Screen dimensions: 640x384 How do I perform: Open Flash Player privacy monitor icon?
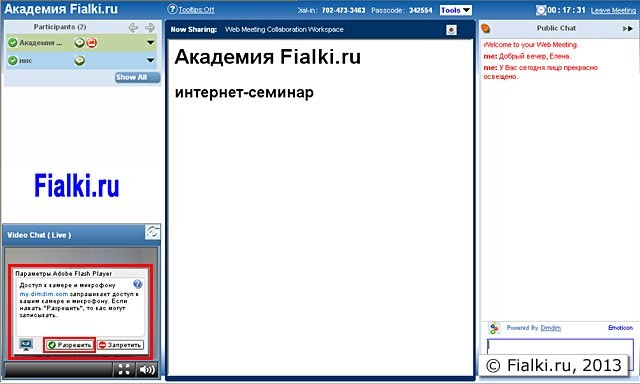point(26,344)
